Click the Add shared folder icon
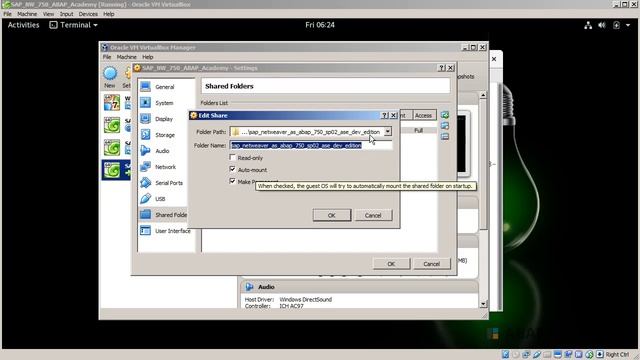Image resolution: width=640 pixels, height=360 pixels. click(445, 115)
